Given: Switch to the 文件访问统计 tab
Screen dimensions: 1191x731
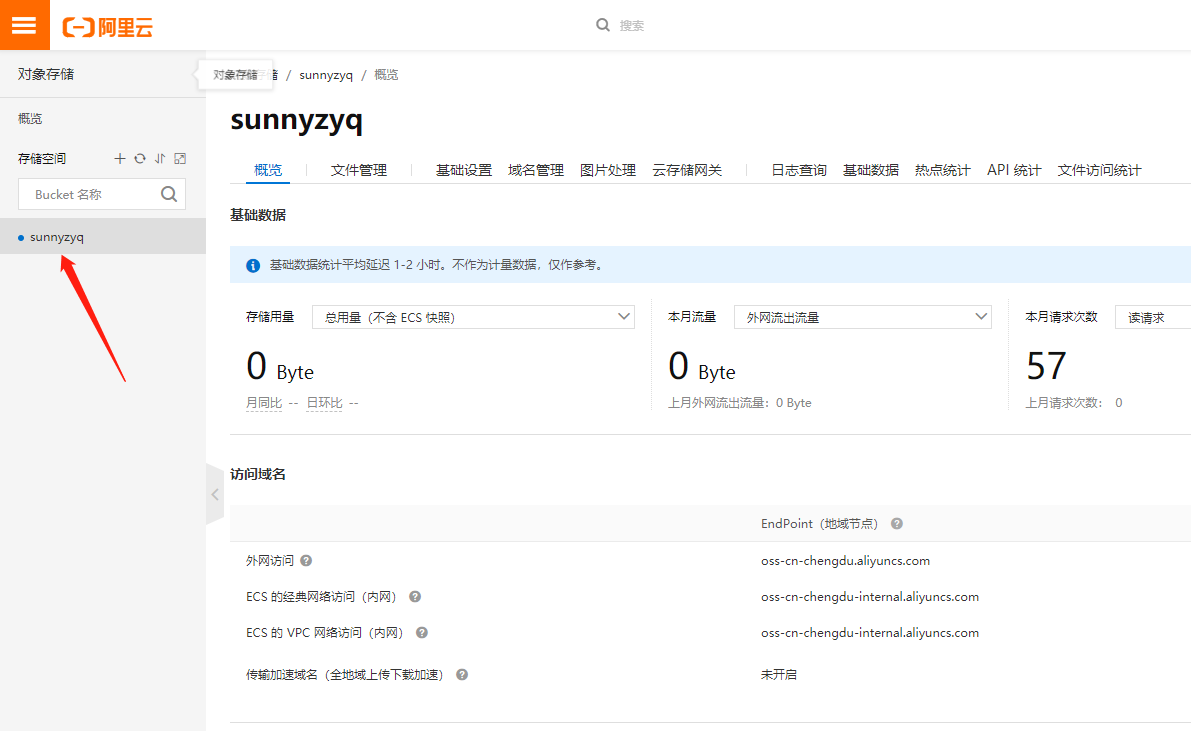Looking at the screenshot, I should (1099, 170).
